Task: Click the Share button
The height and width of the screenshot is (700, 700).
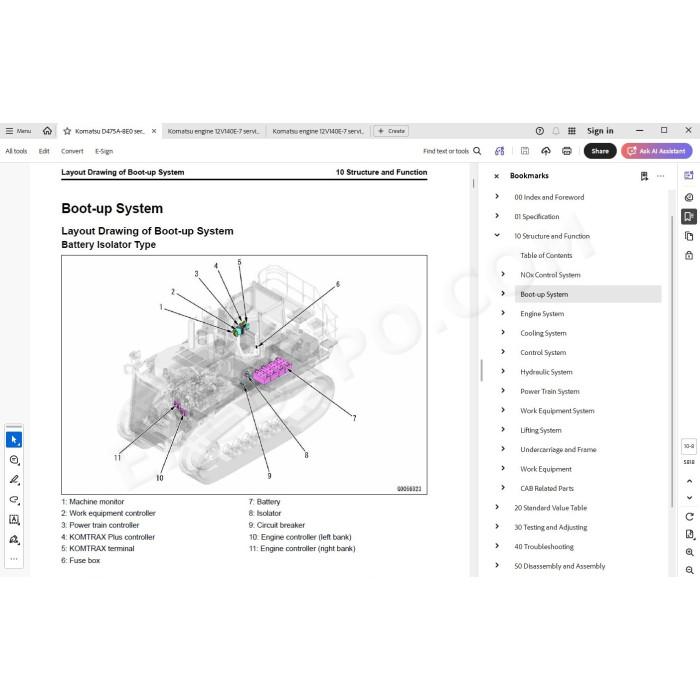Action: (600, 151)
